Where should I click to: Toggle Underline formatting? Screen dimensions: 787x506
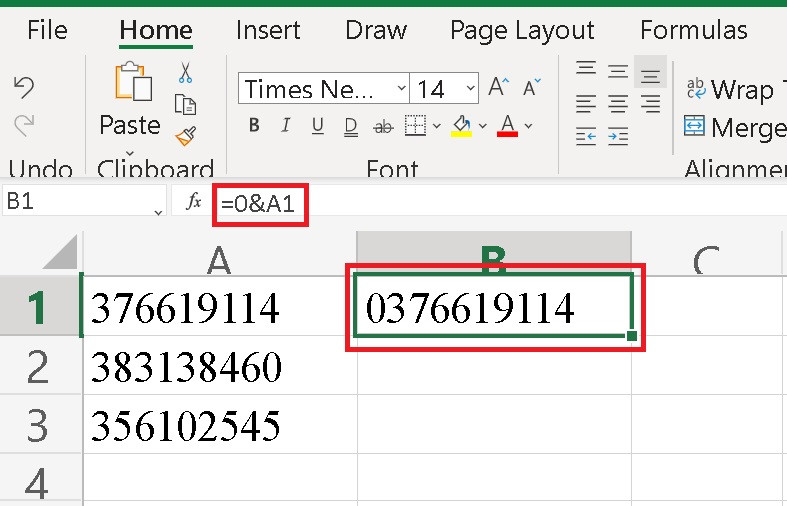point(318,126)
